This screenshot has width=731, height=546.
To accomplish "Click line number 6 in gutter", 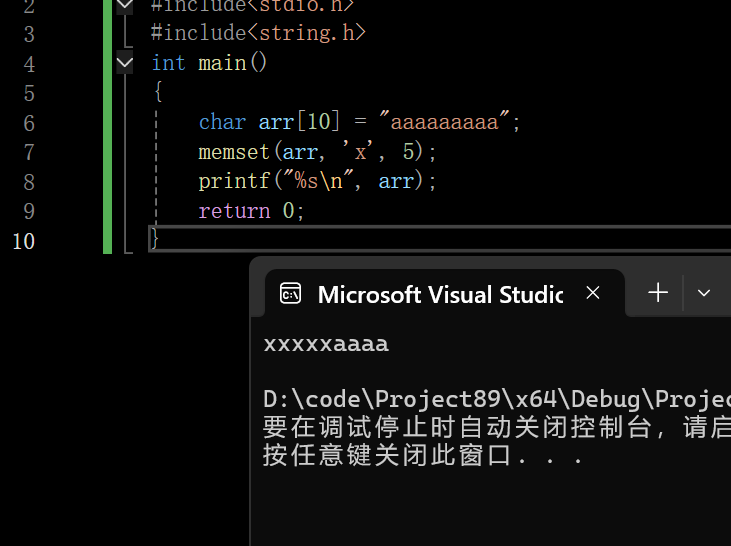I will pyautogui.click(x=29, y=123).
